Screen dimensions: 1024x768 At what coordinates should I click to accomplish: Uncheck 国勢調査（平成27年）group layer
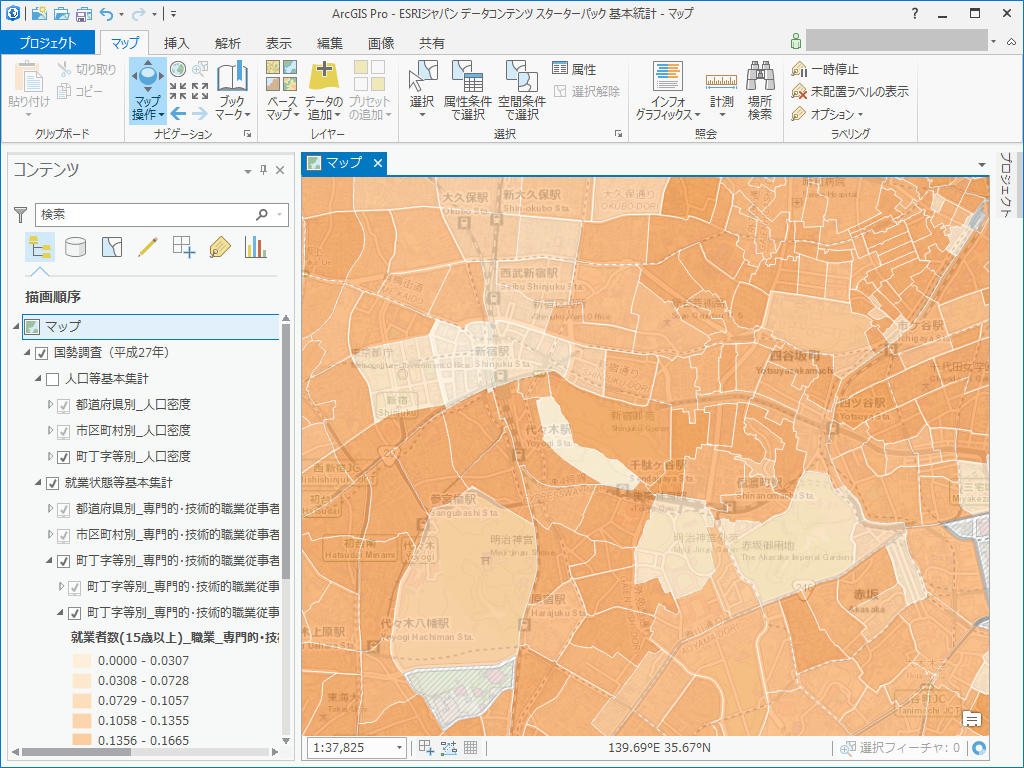42,353
